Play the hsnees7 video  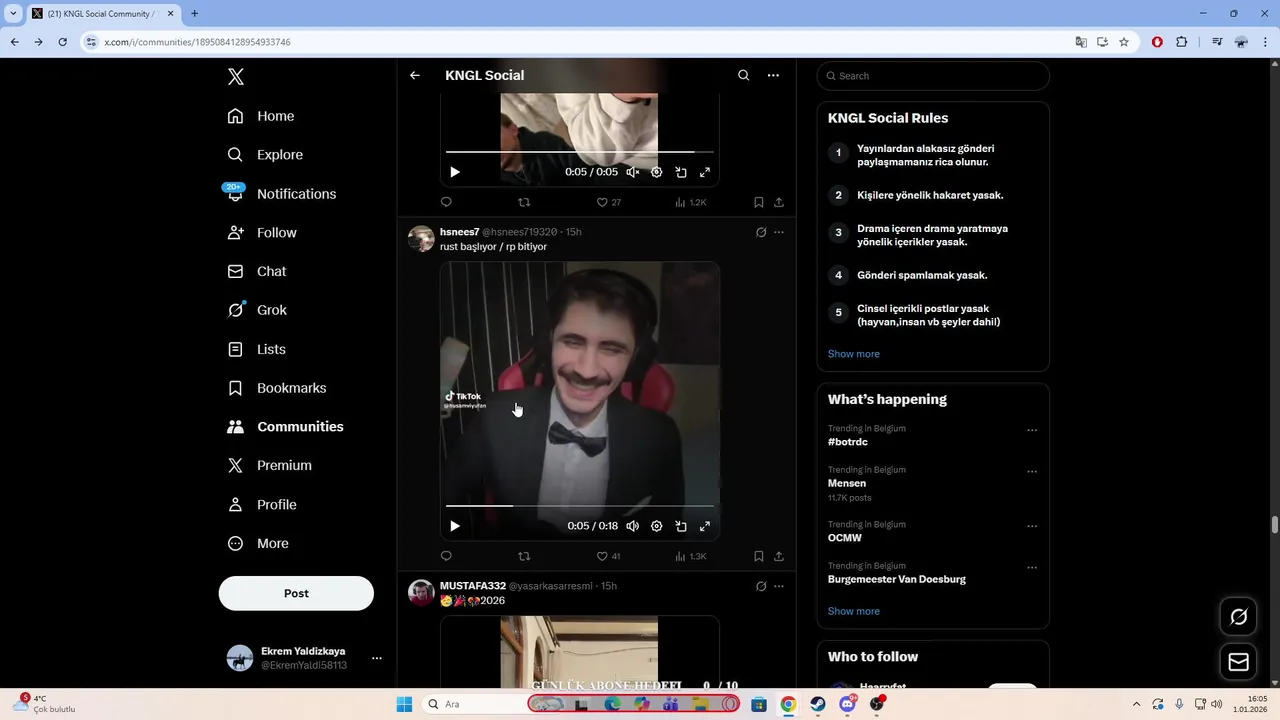(455, 526)
